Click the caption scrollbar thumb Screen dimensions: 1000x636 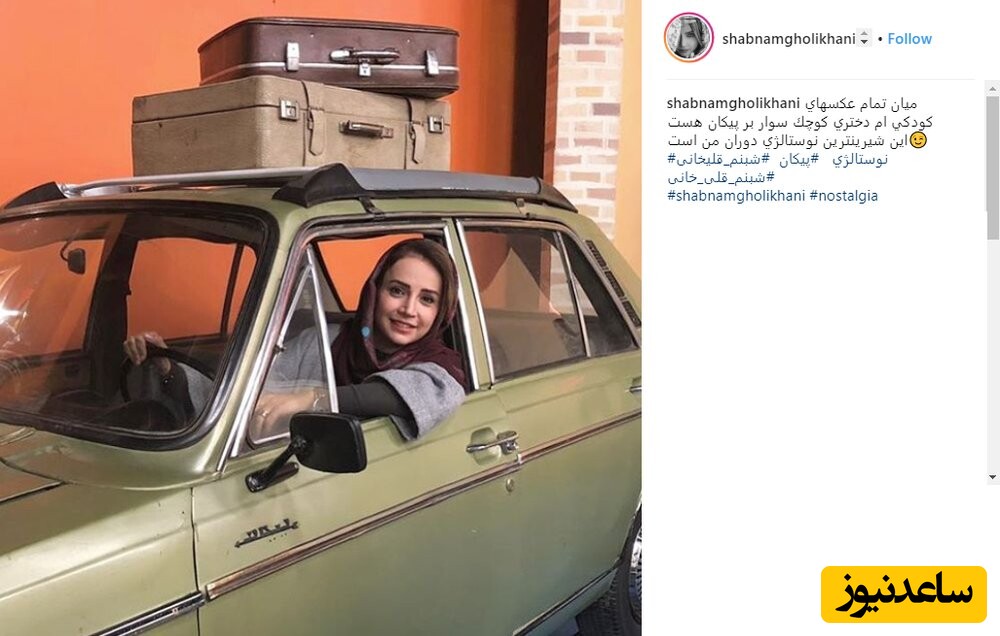coord(992,168)
